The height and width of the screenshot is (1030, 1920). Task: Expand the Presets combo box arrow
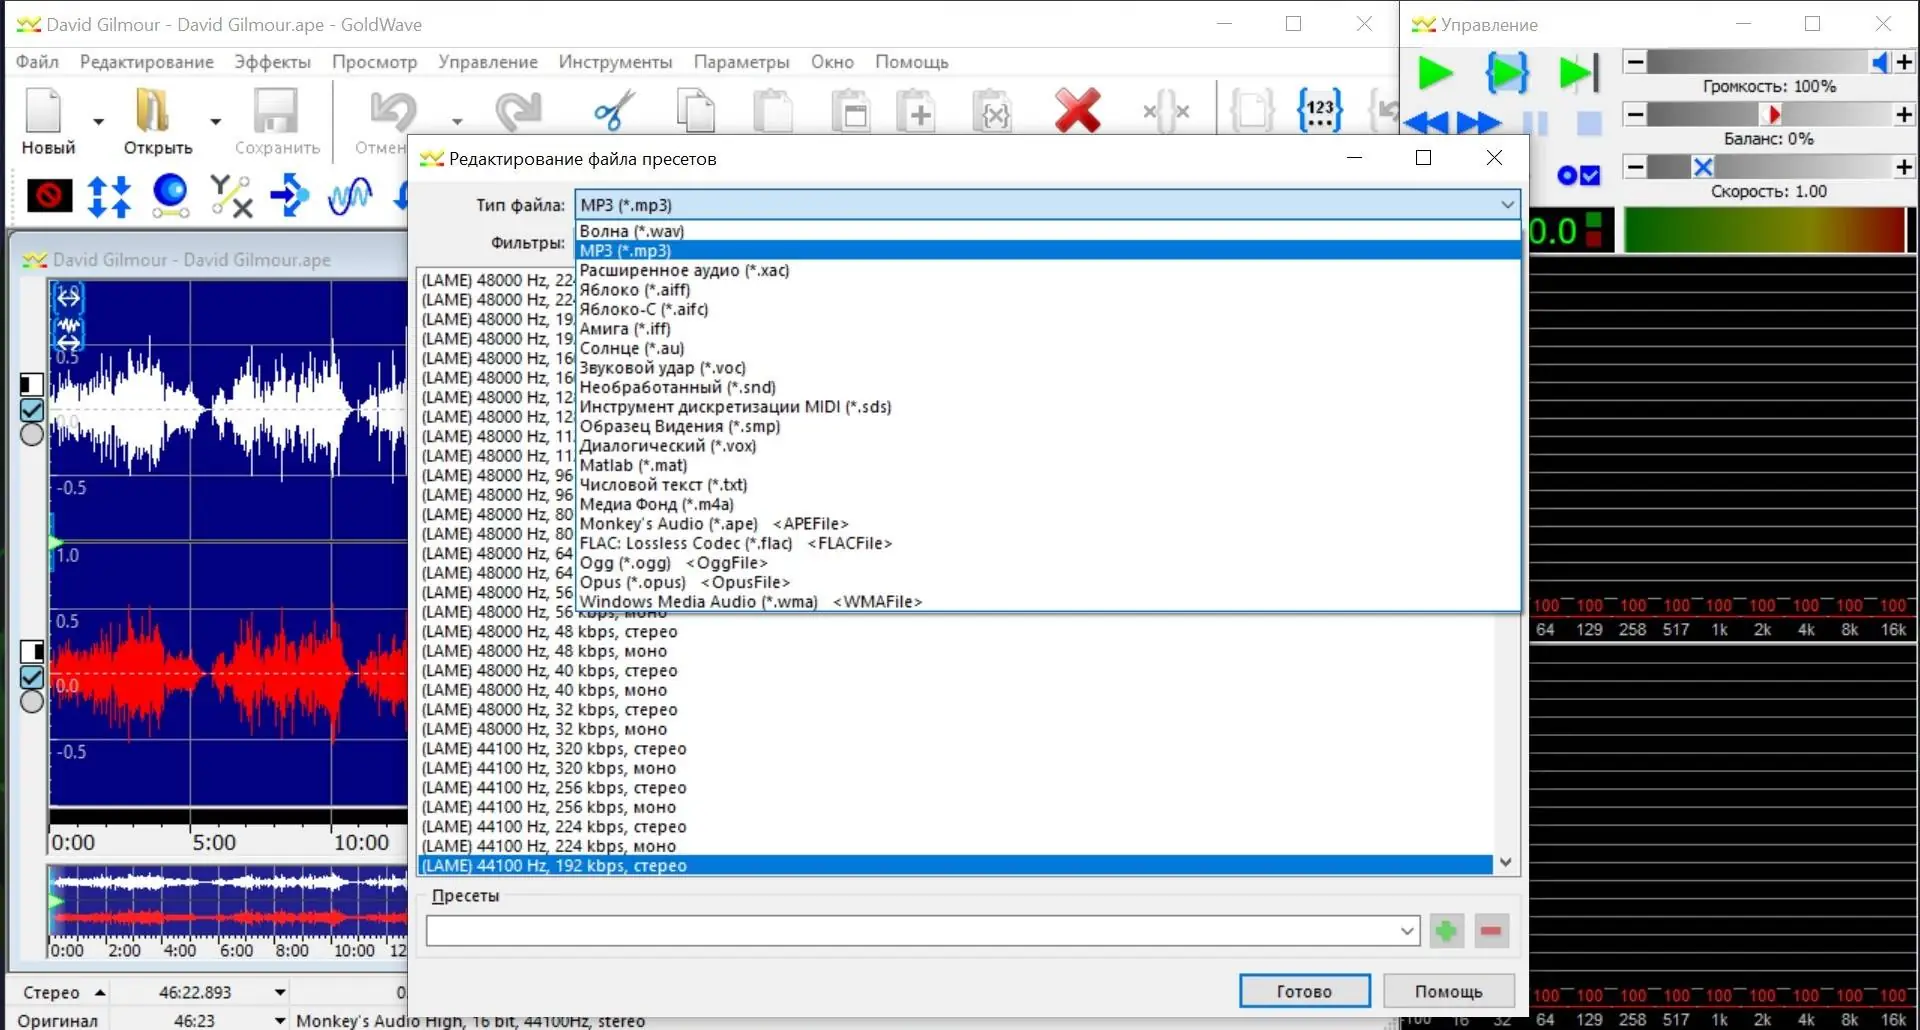pyautogui.click(x=1407, y=931)
